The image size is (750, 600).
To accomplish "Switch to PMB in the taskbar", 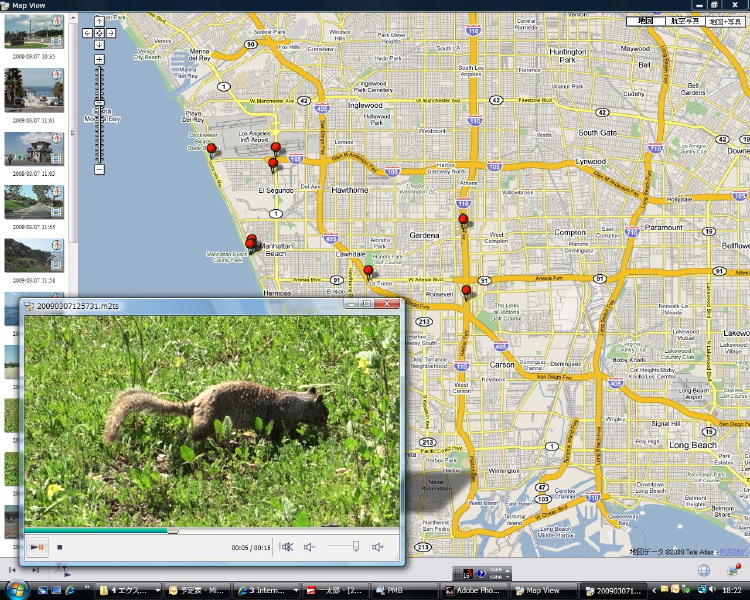I will (398, 590).
